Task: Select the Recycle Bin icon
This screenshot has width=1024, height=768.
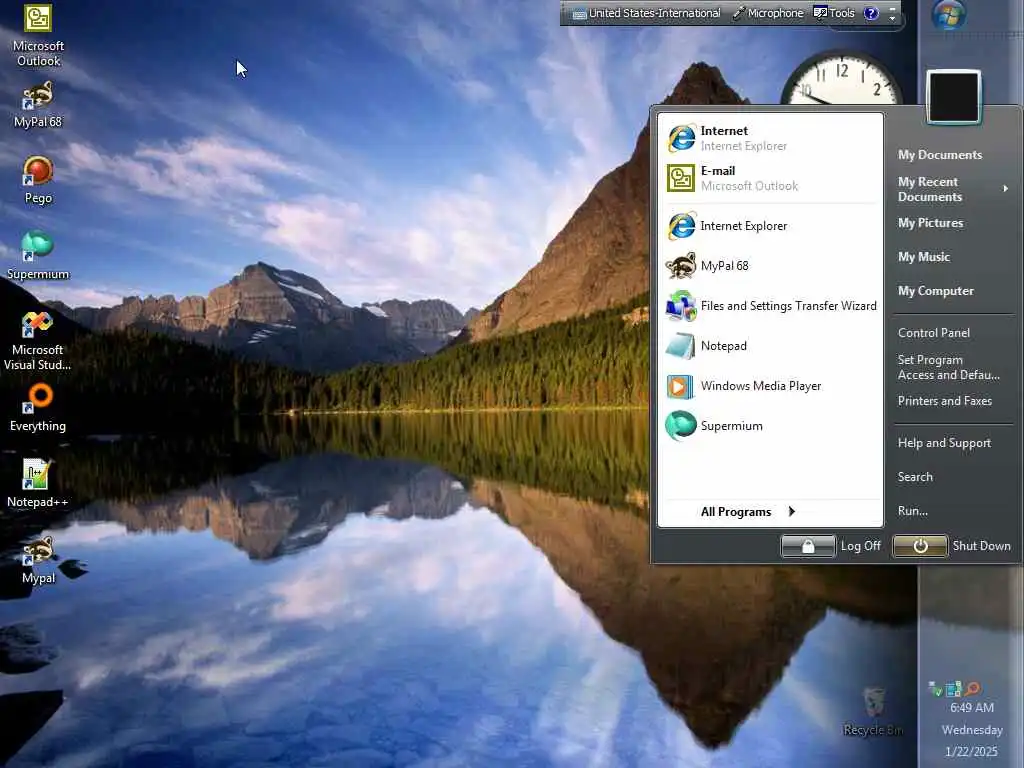Action: (x=873, y=711)
